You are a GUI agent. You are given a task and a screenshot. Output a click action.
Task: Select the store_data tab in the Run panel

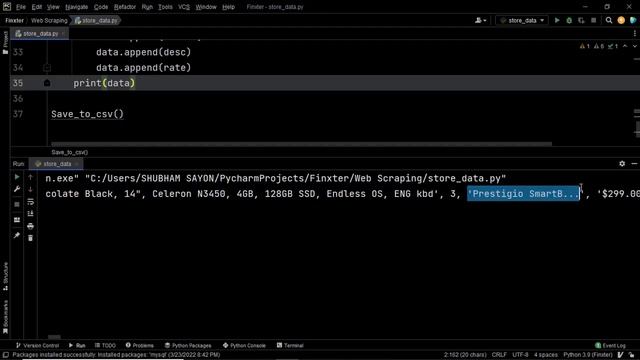pos(56,164)
